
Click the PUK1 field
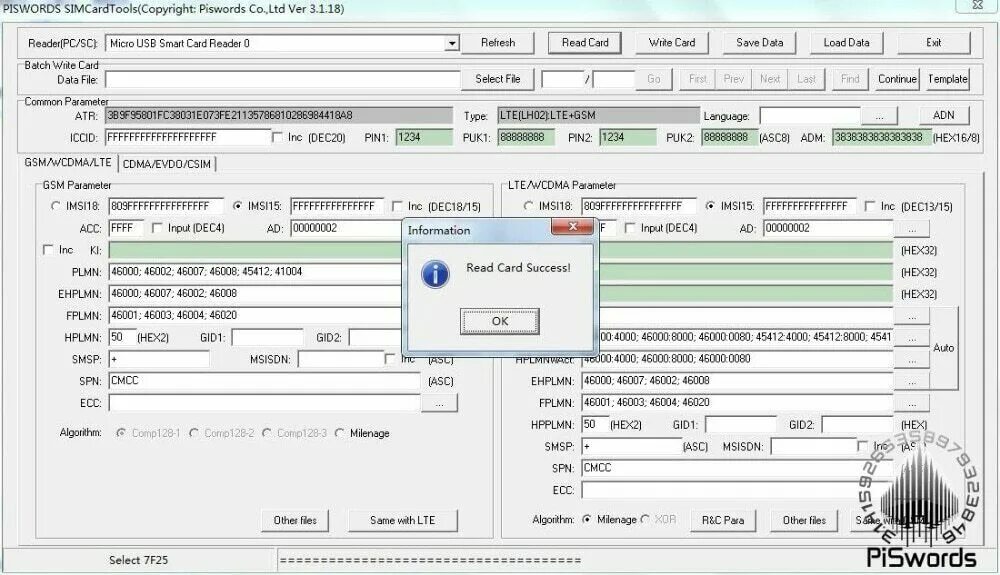[526, 137]
